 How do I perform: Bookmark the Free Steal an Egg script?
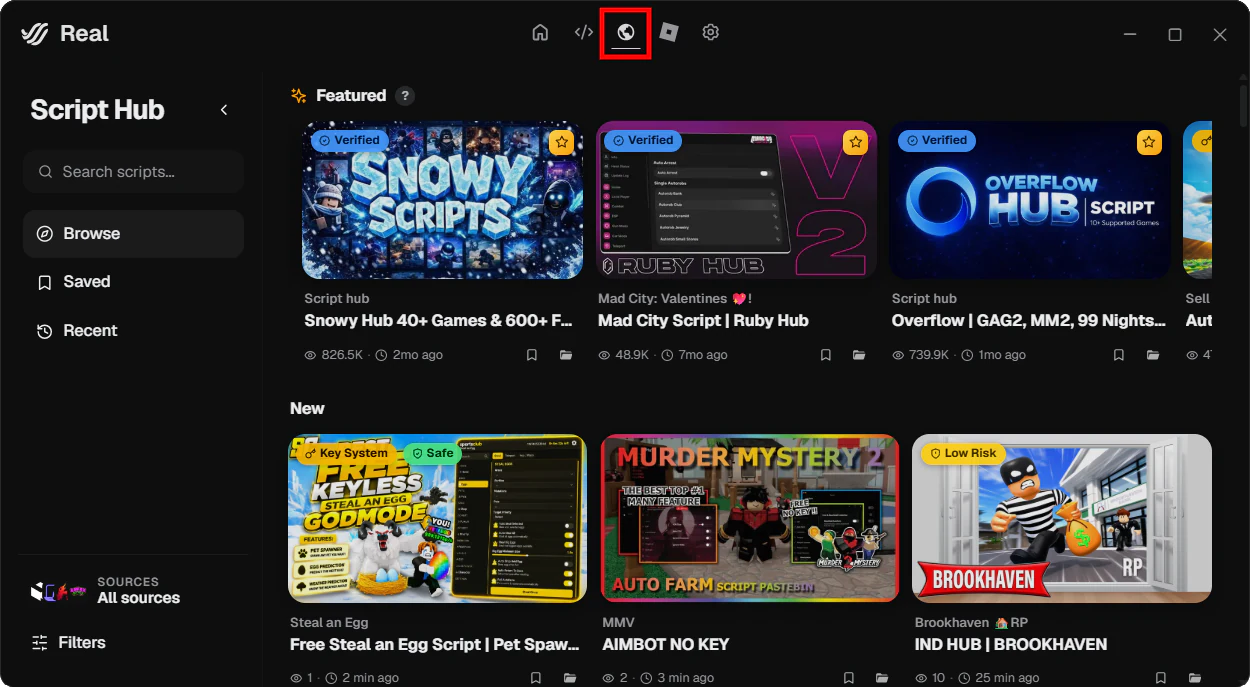[x=536, y=678]
